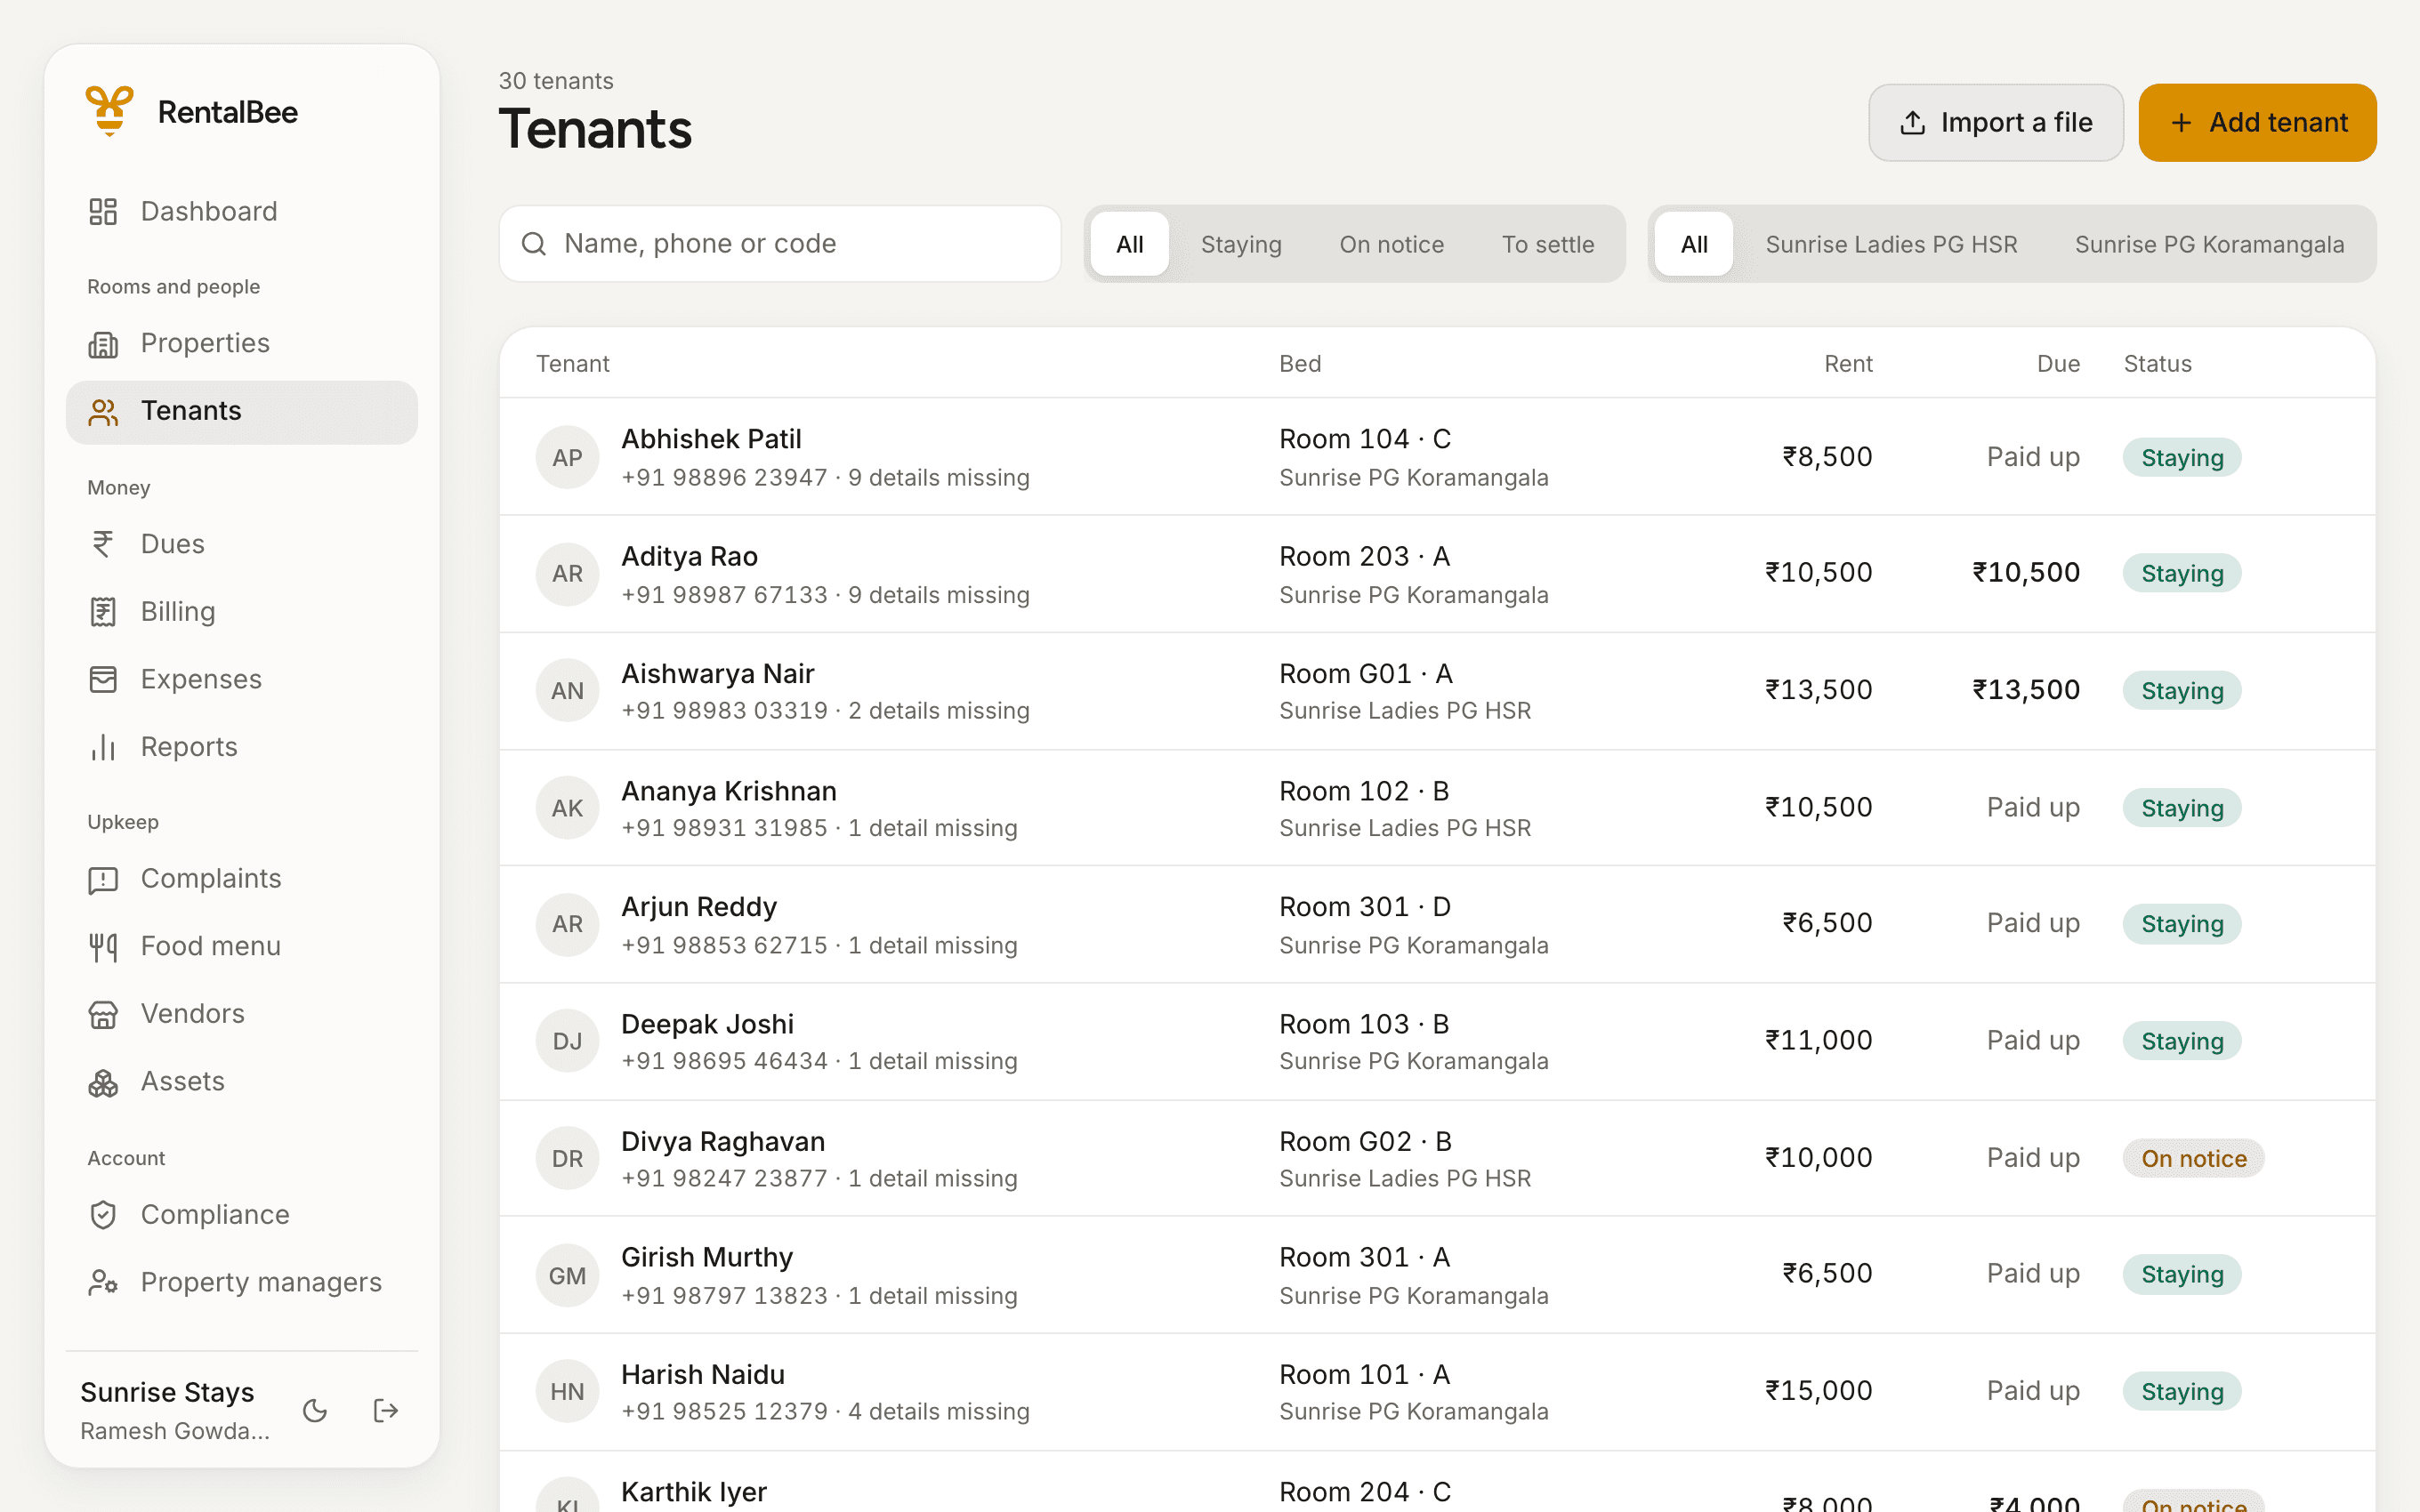Click the Compliance shield icon
Viewport: 2420px width, 1512px height.
pyautogui.click(x=103, y=1215)
